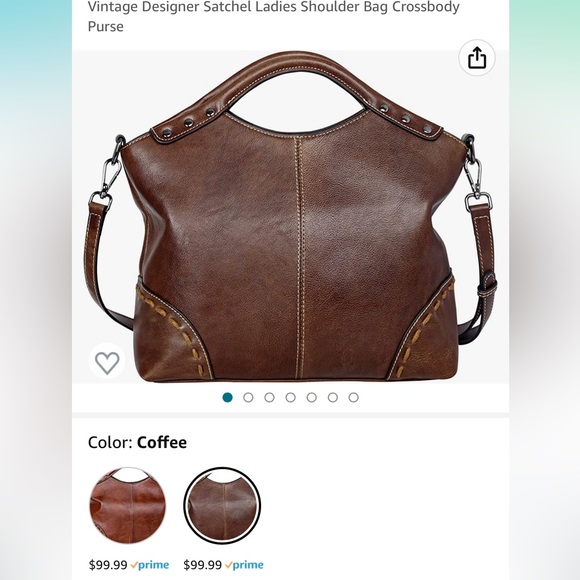580x580 pixels.
Task: Select the first filled carousel dot
Action: pyautogui.click(x=227, y=398)
